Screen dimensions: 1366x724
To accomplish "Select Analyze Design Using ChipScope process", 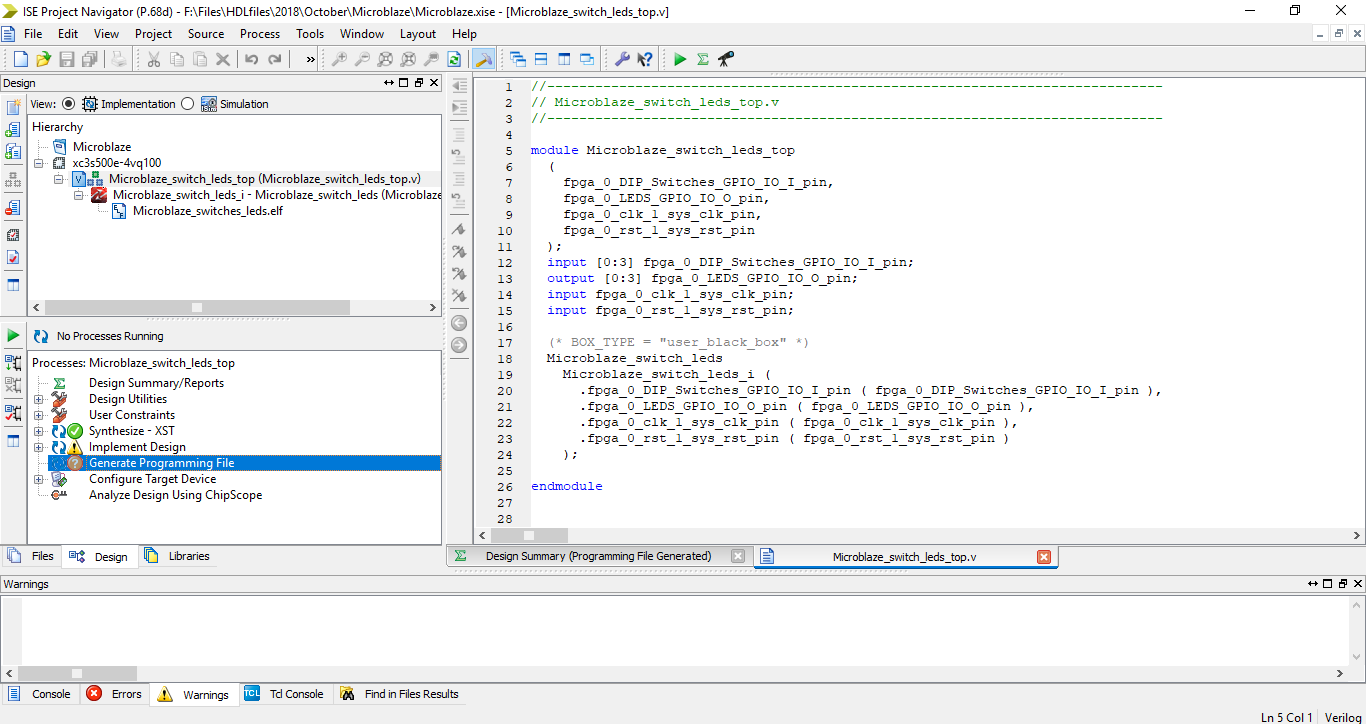I will 176,495.
